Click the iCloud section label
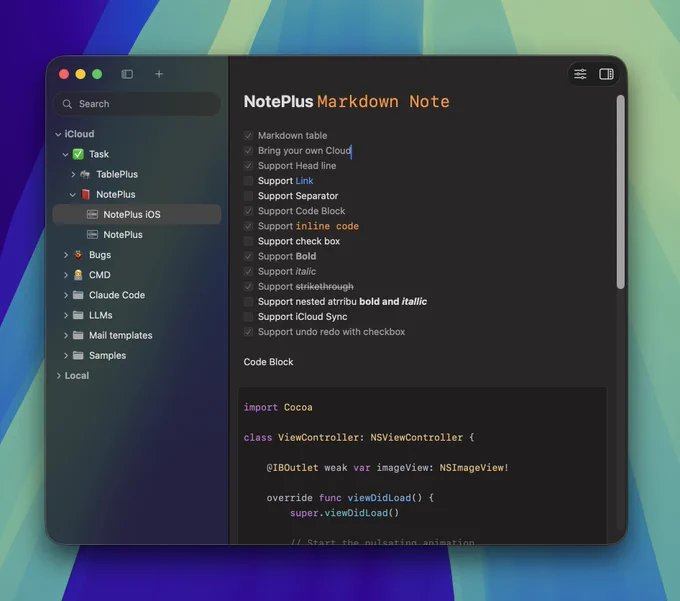The image size is (680, 601). pyautogui.click(x=79, y=134)
